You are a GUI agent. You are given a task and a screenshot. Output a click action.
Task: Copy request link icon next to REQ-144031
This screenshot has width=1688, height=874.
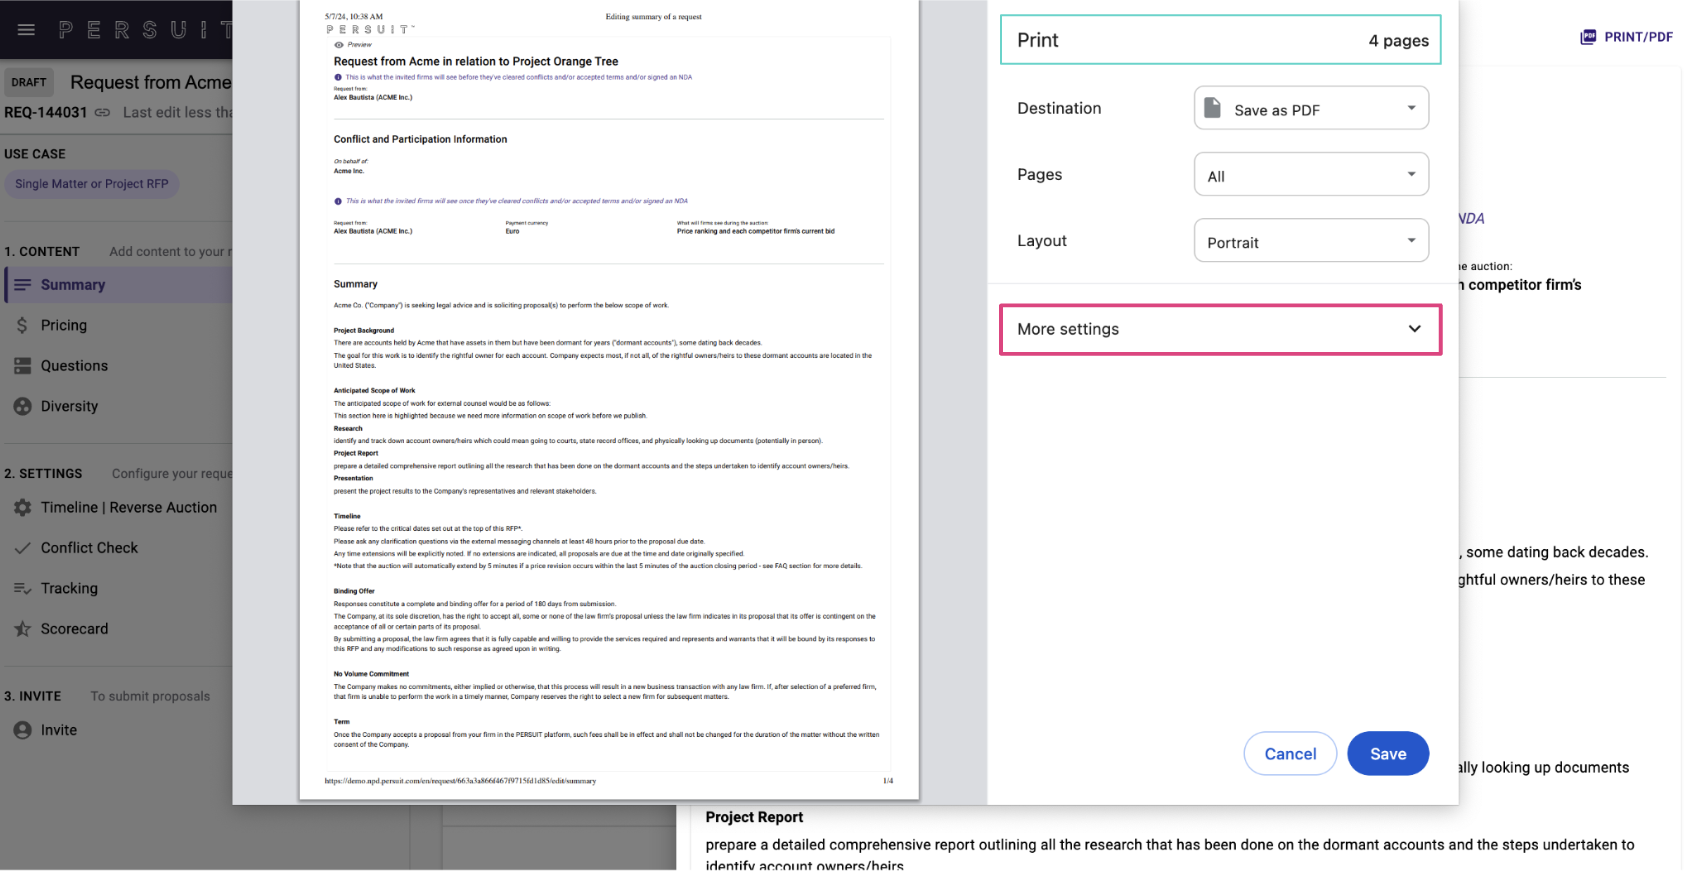coord(102,113)
